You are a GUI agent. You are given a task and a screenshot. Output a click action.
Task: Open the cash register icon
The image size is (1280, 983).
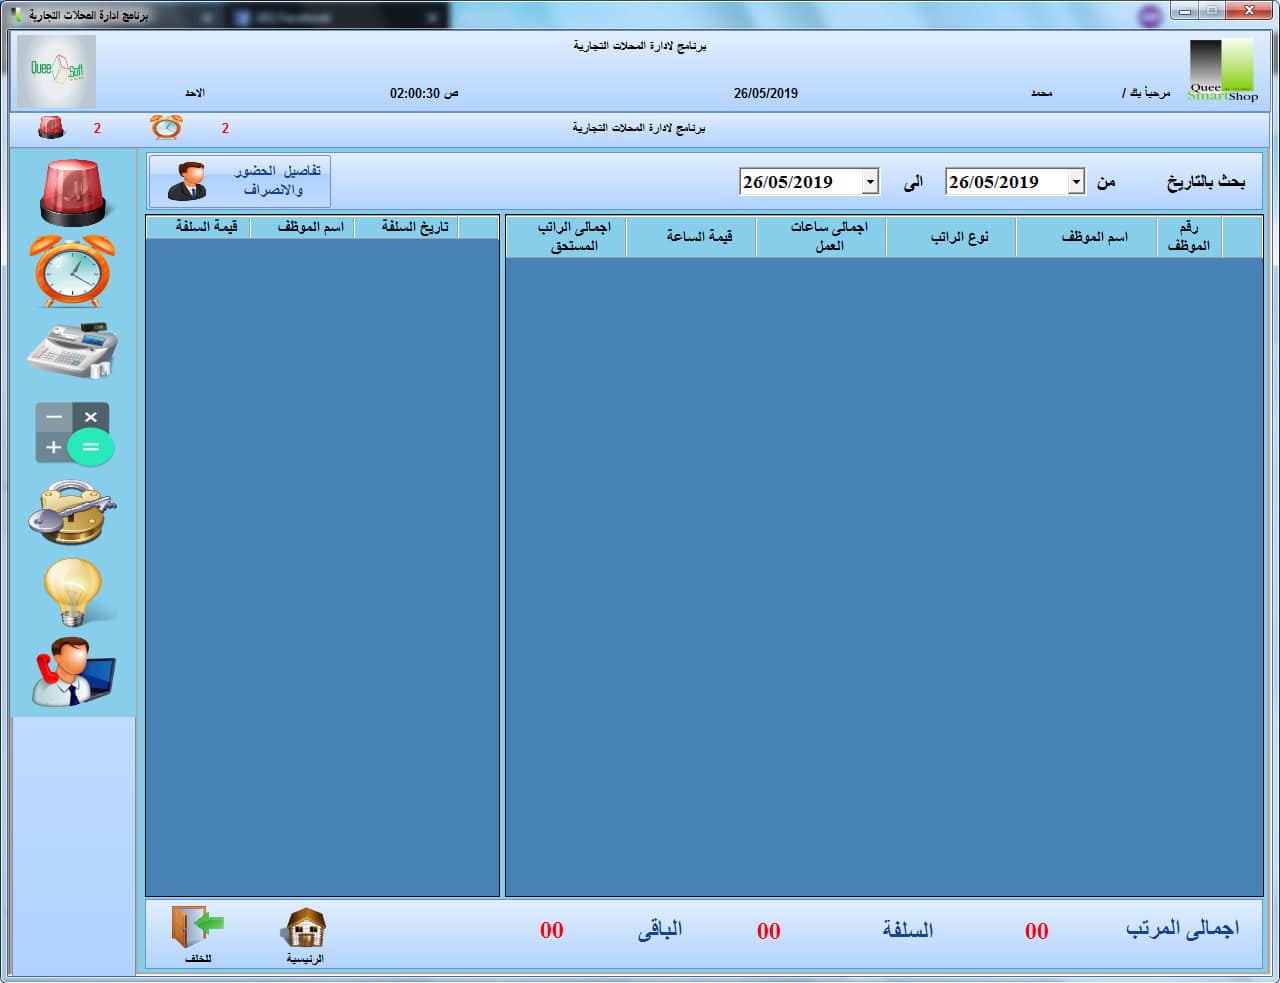click(x=73, y=351)
